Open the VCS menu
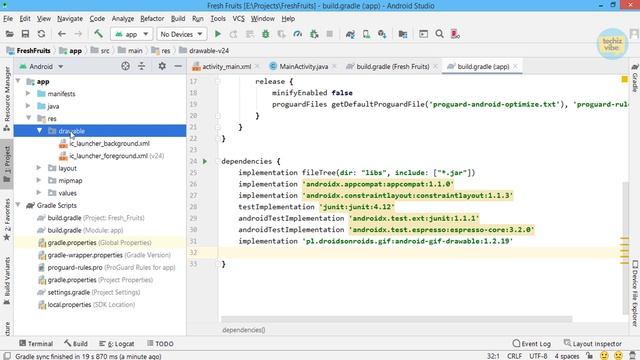This screenshot has height=360, width=640. [238, 19]
